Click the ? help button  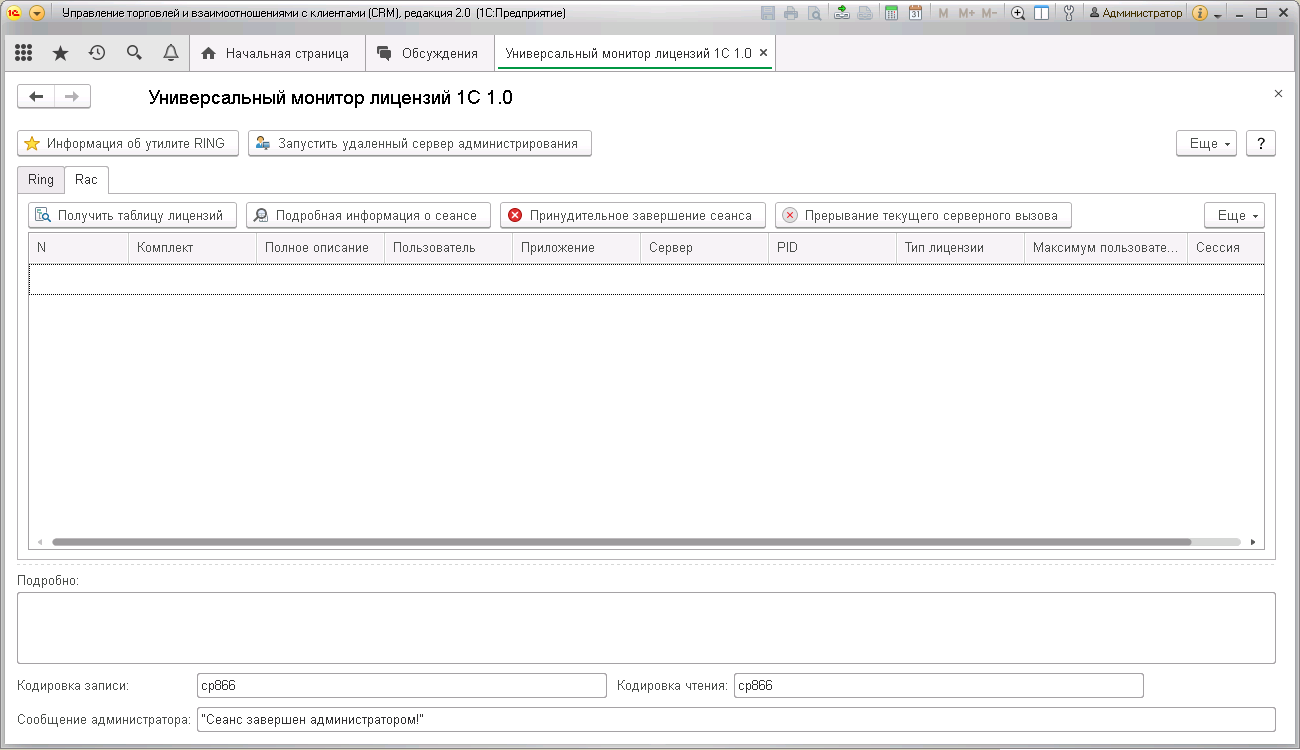(1261, 143)
